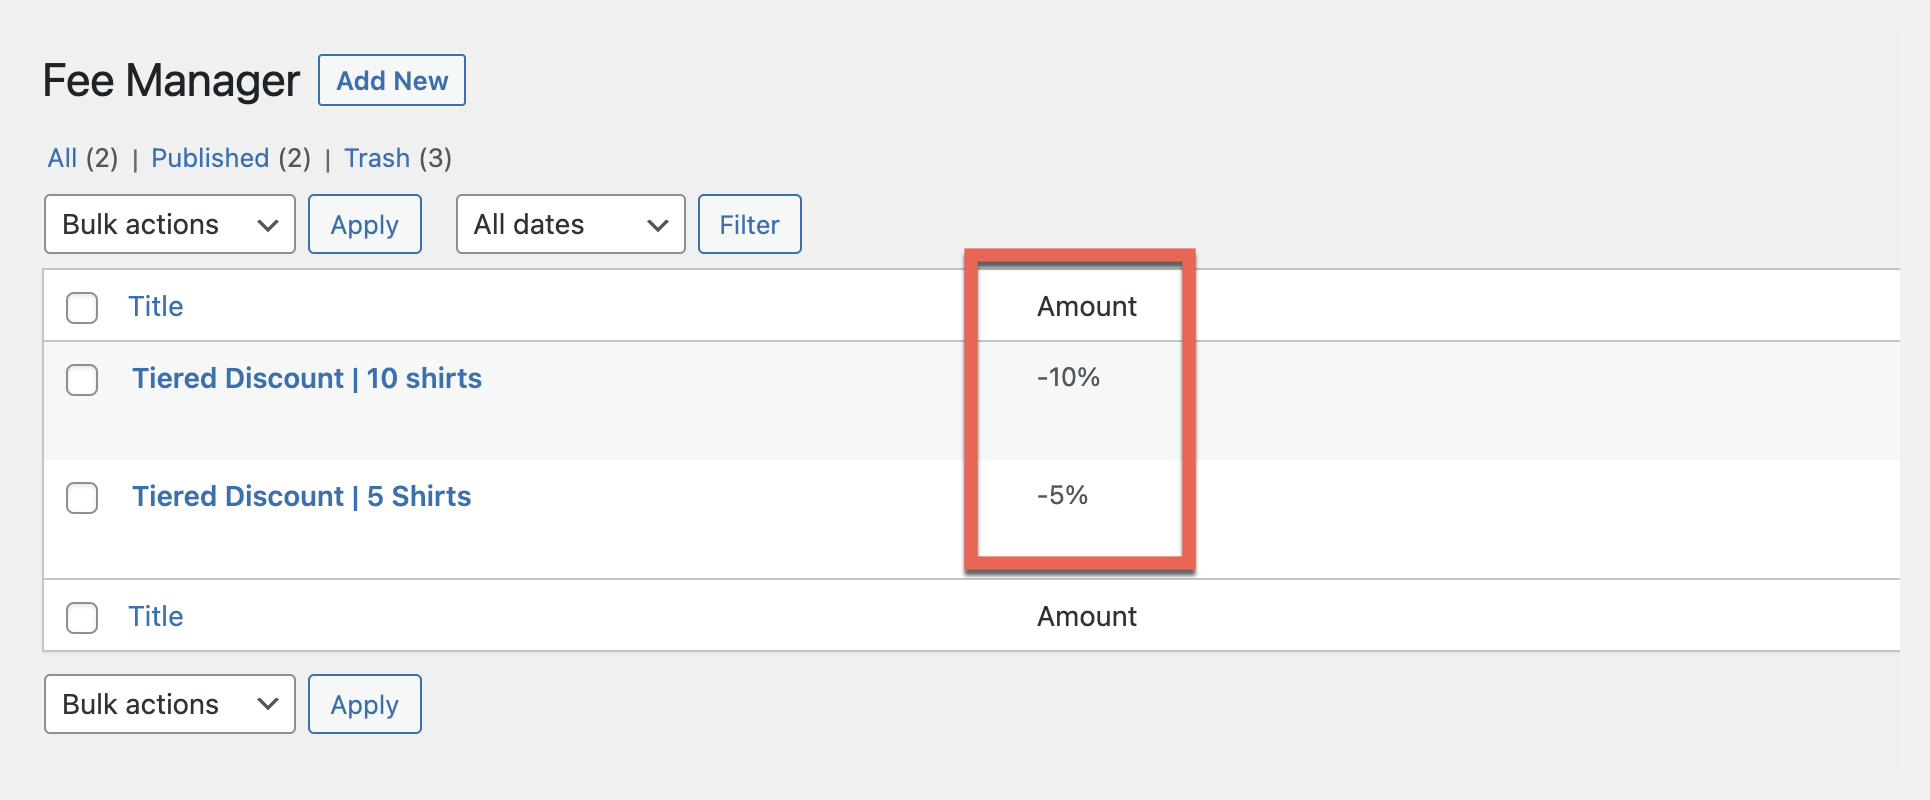Click the -5% amount cell

click(x=1062, y=496)
